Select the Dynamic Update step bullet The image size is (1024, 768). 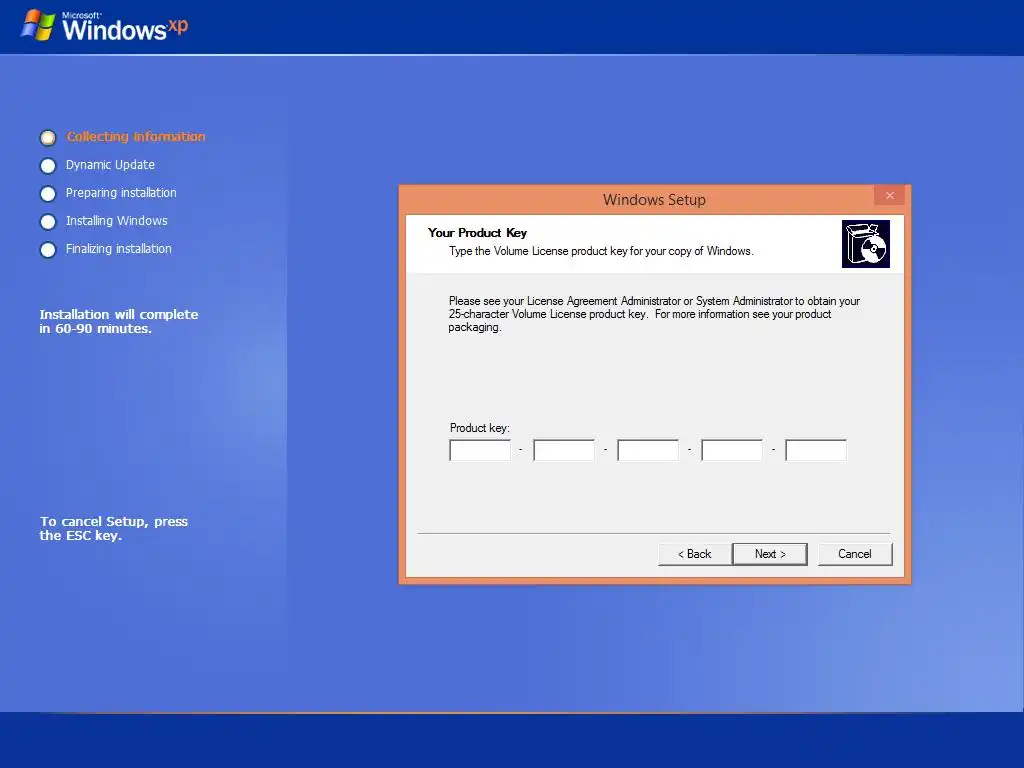(48, 166)
